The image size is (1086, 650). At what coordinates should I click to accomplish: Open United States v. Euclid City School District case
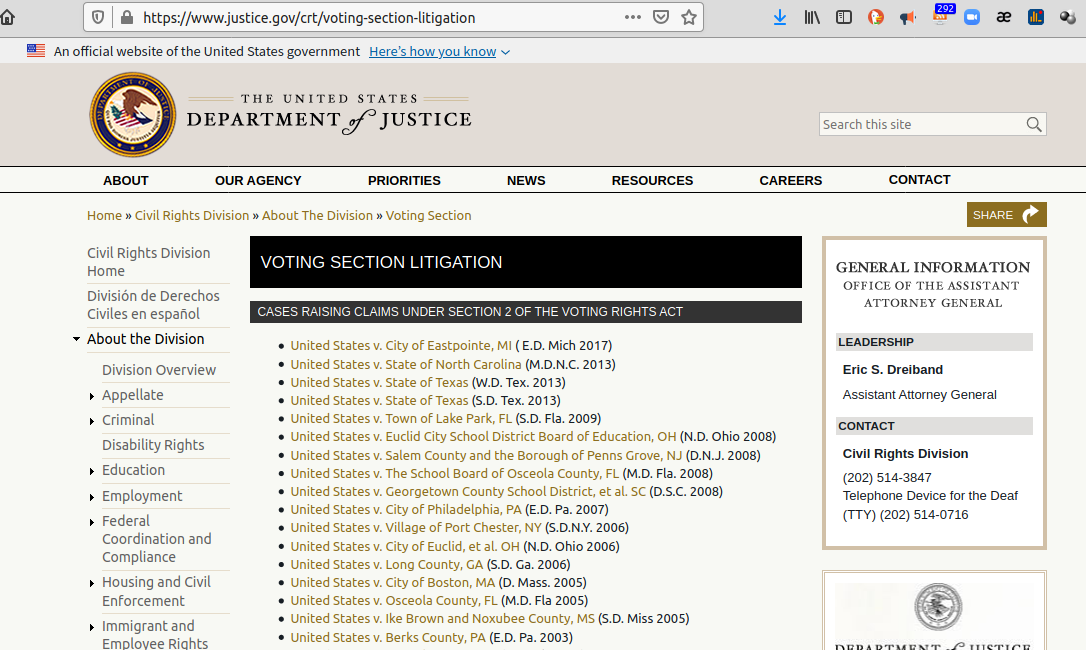[483, 437]
